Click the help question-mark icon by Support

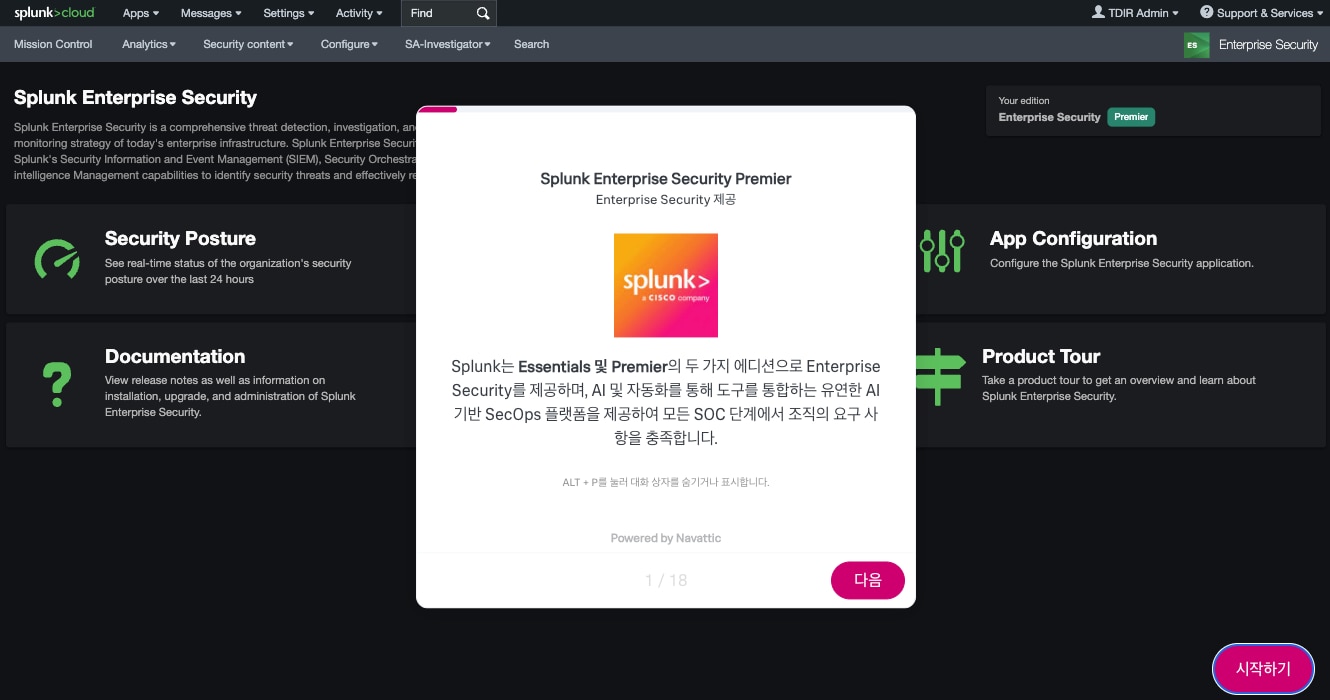point(1206,12)
